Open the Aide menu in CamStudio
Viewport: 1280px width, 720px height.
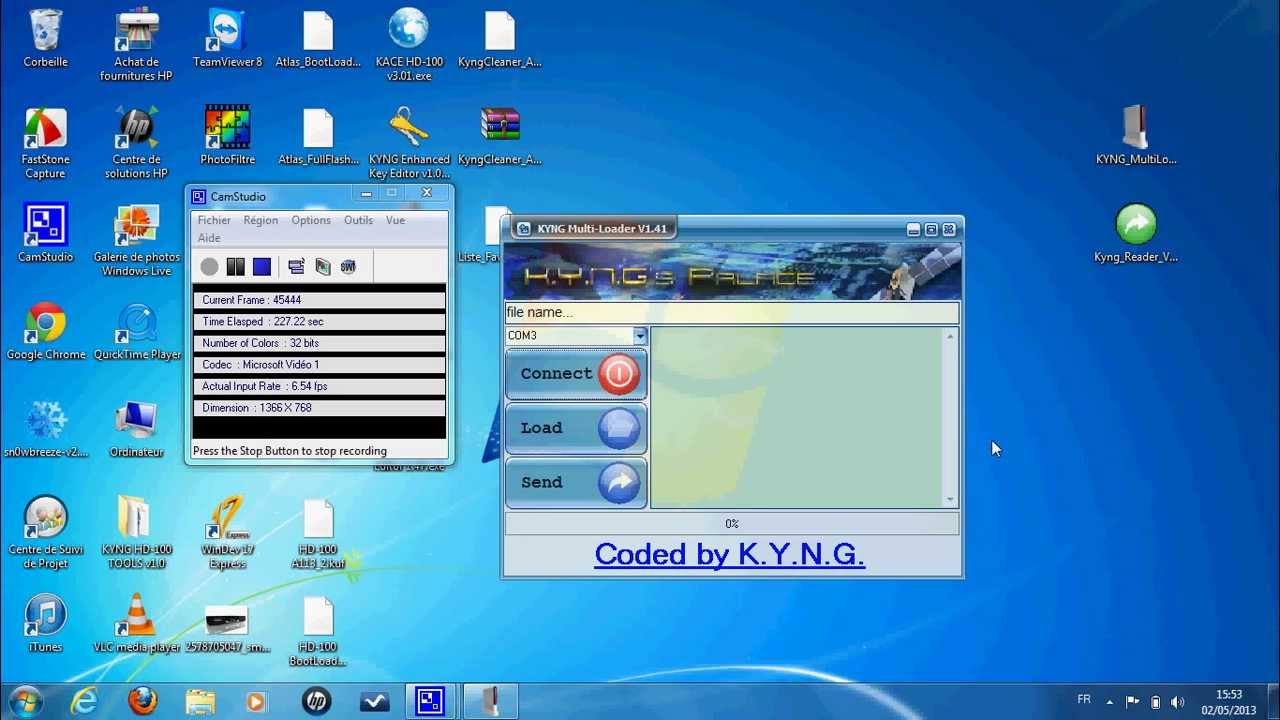pos(209,238)
